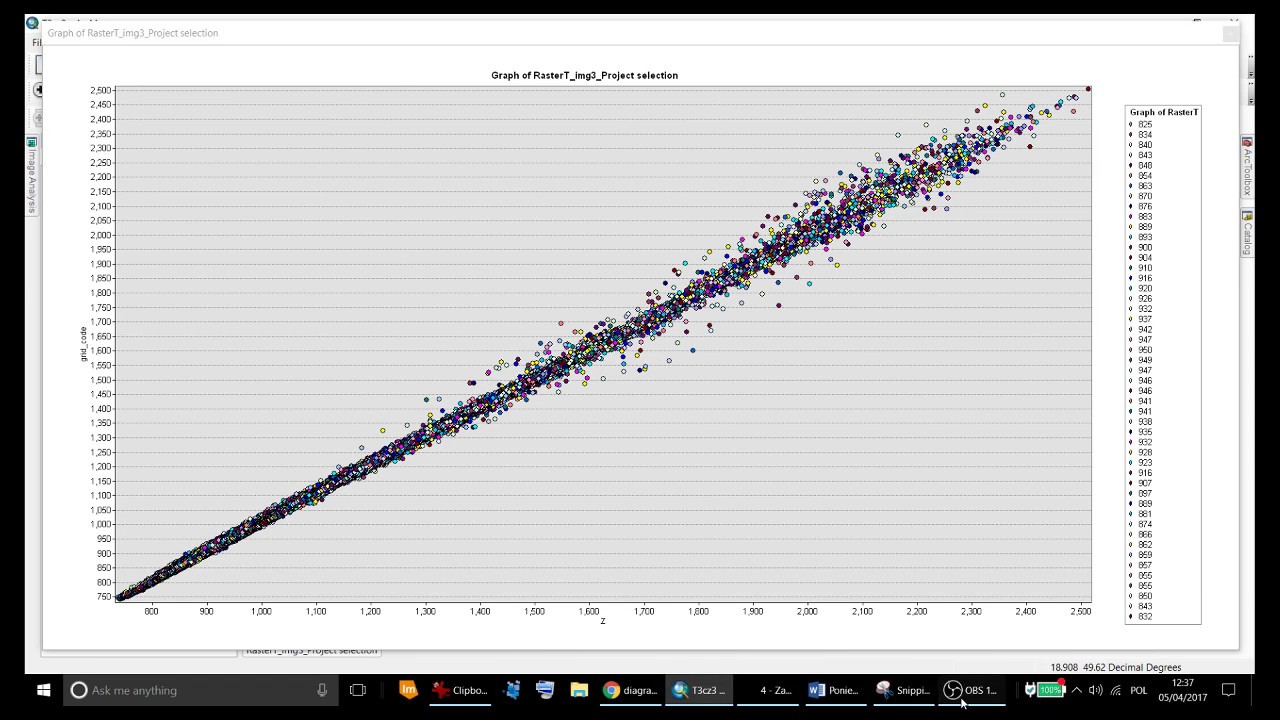The height and width of the screenshot is (720, 1280).
Task: Click the coordinates readout '18.908 49.62 Decimal Degrees'
Action: 1115,667
